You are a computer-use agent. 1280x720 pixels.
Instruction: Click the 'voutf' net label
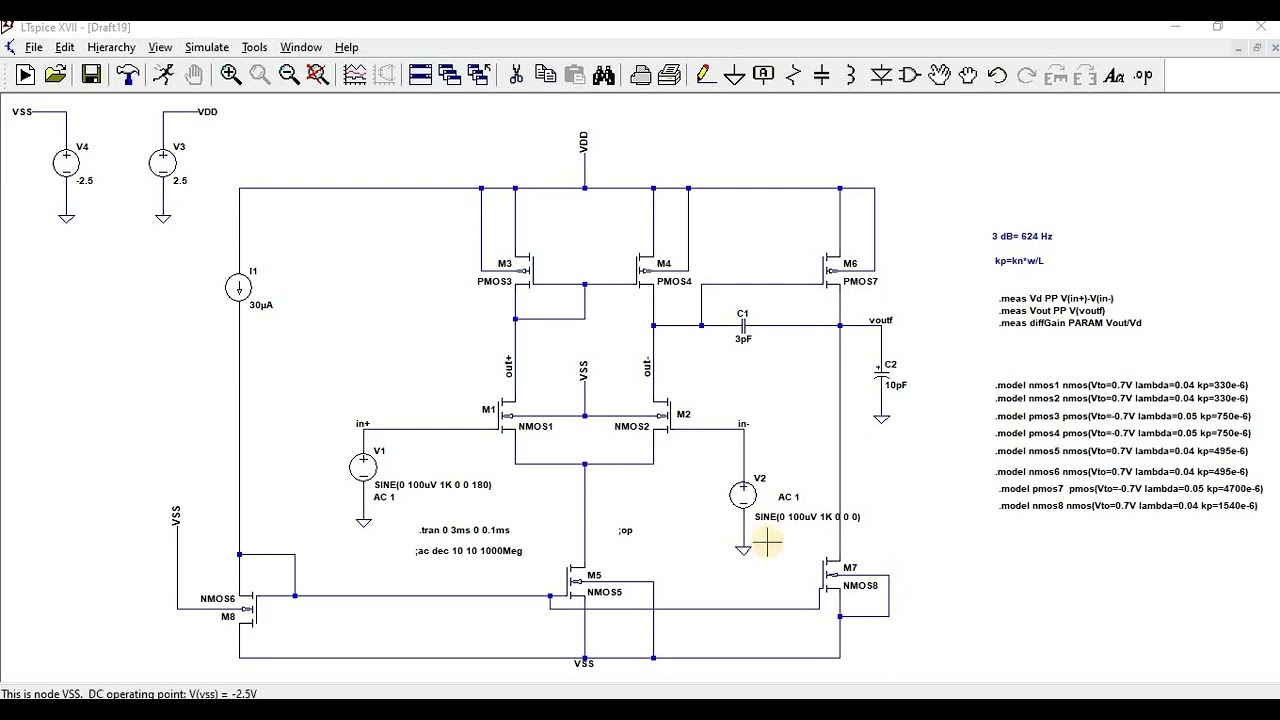pos(881,320)
